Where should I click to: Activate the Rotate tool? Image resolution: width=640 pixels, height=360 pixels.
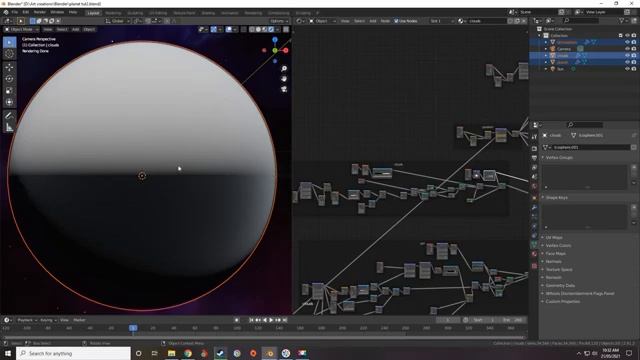pyautogui.click(x=9, y=79)
